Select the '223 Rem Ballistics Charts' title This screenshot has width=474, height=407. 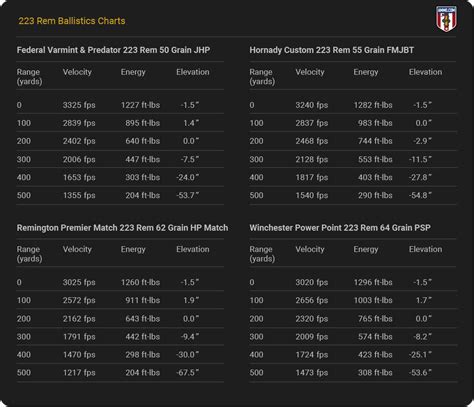pyautogui.click(x=72, y=21)
